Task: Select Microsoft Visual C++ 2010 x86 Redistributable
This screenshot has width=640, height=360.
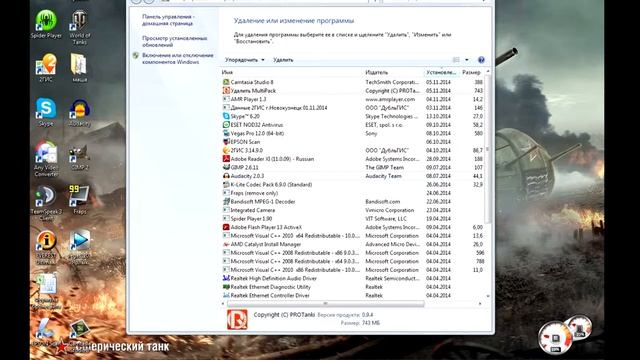Action: pyautogui.click(x=353, y=270)
